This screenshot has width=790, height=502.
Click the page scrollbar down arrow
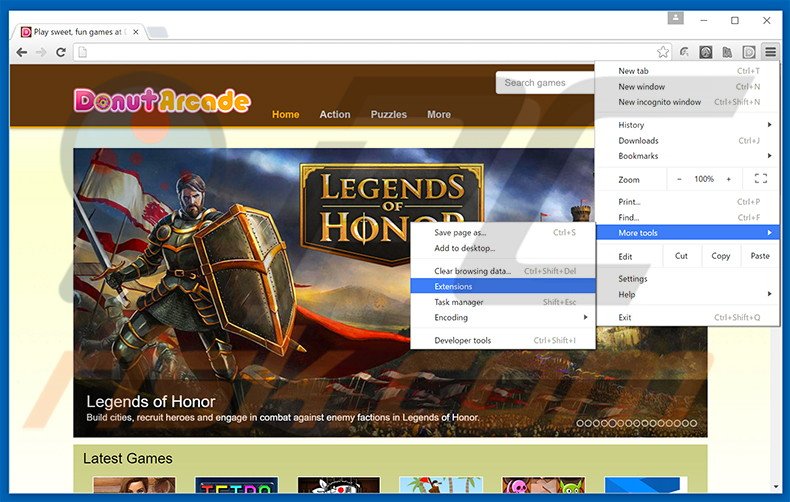(x=775, y=486)
